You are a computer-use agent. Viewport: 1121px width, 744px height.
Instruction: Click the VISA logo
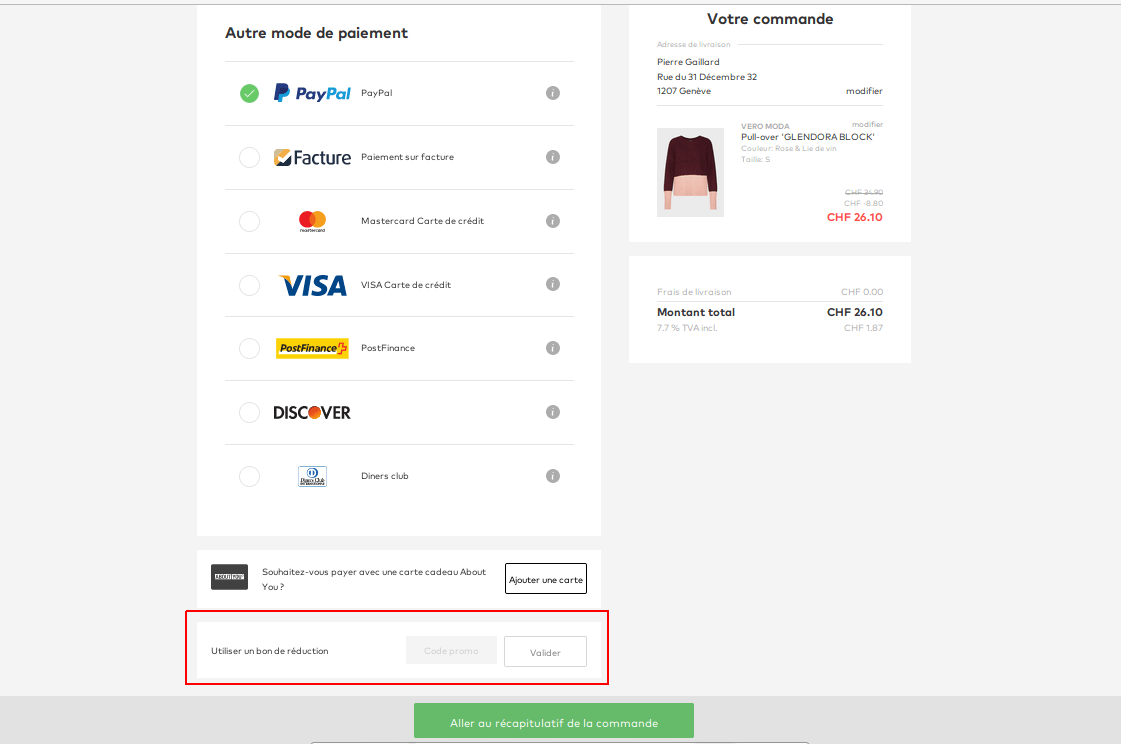[312, 284]
